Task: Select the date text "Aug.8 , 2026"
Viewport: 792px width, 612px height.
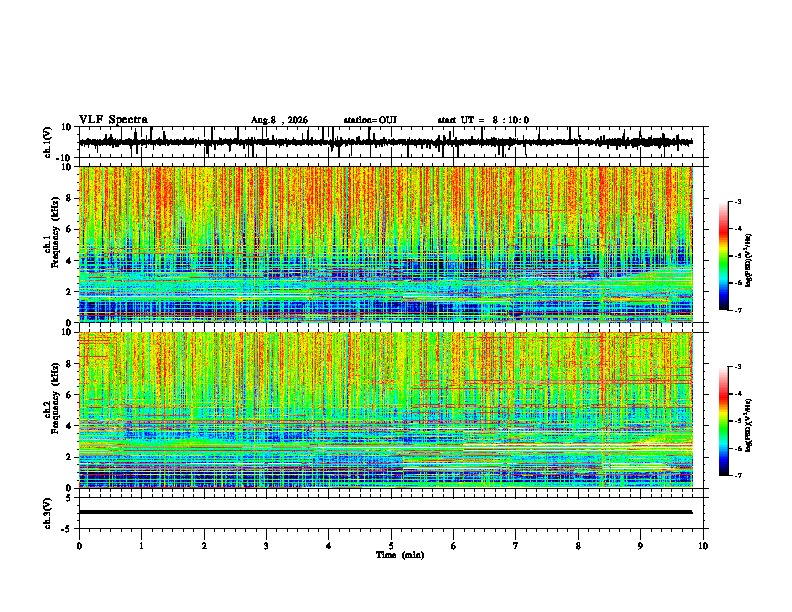Action: 279,120
